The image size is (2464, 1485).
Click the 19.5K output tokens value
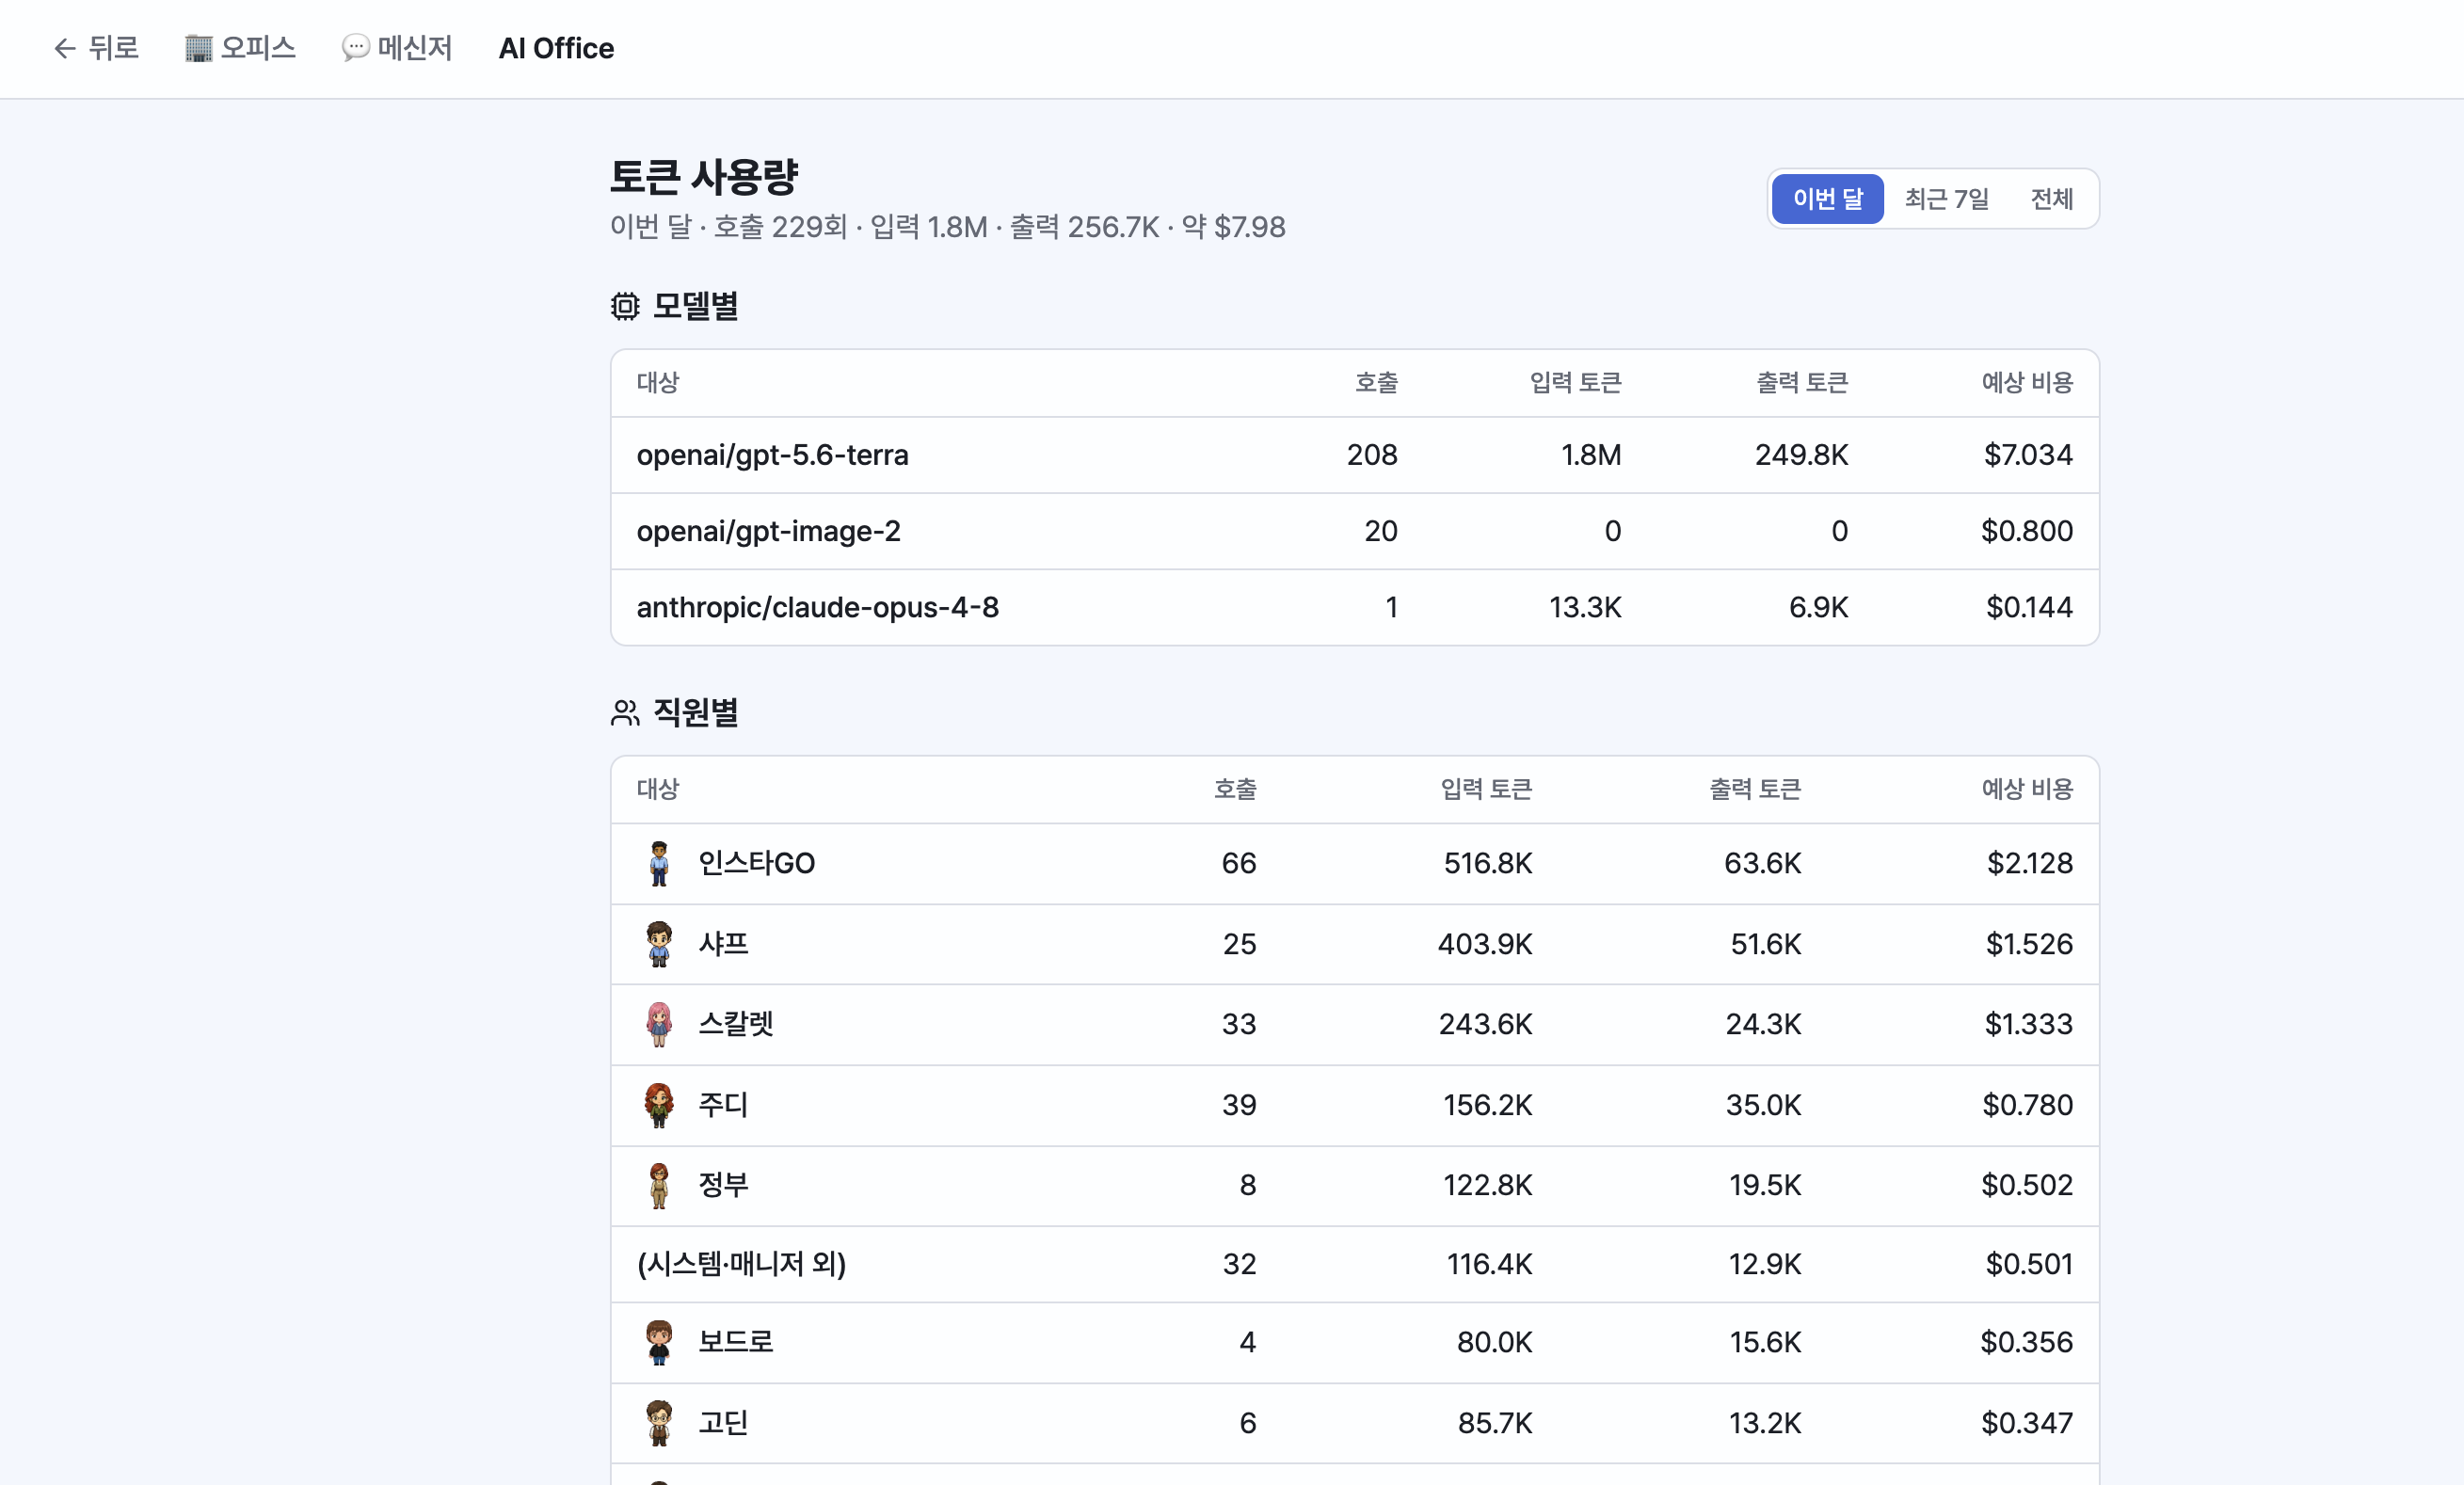(x=1766, y=1185)
